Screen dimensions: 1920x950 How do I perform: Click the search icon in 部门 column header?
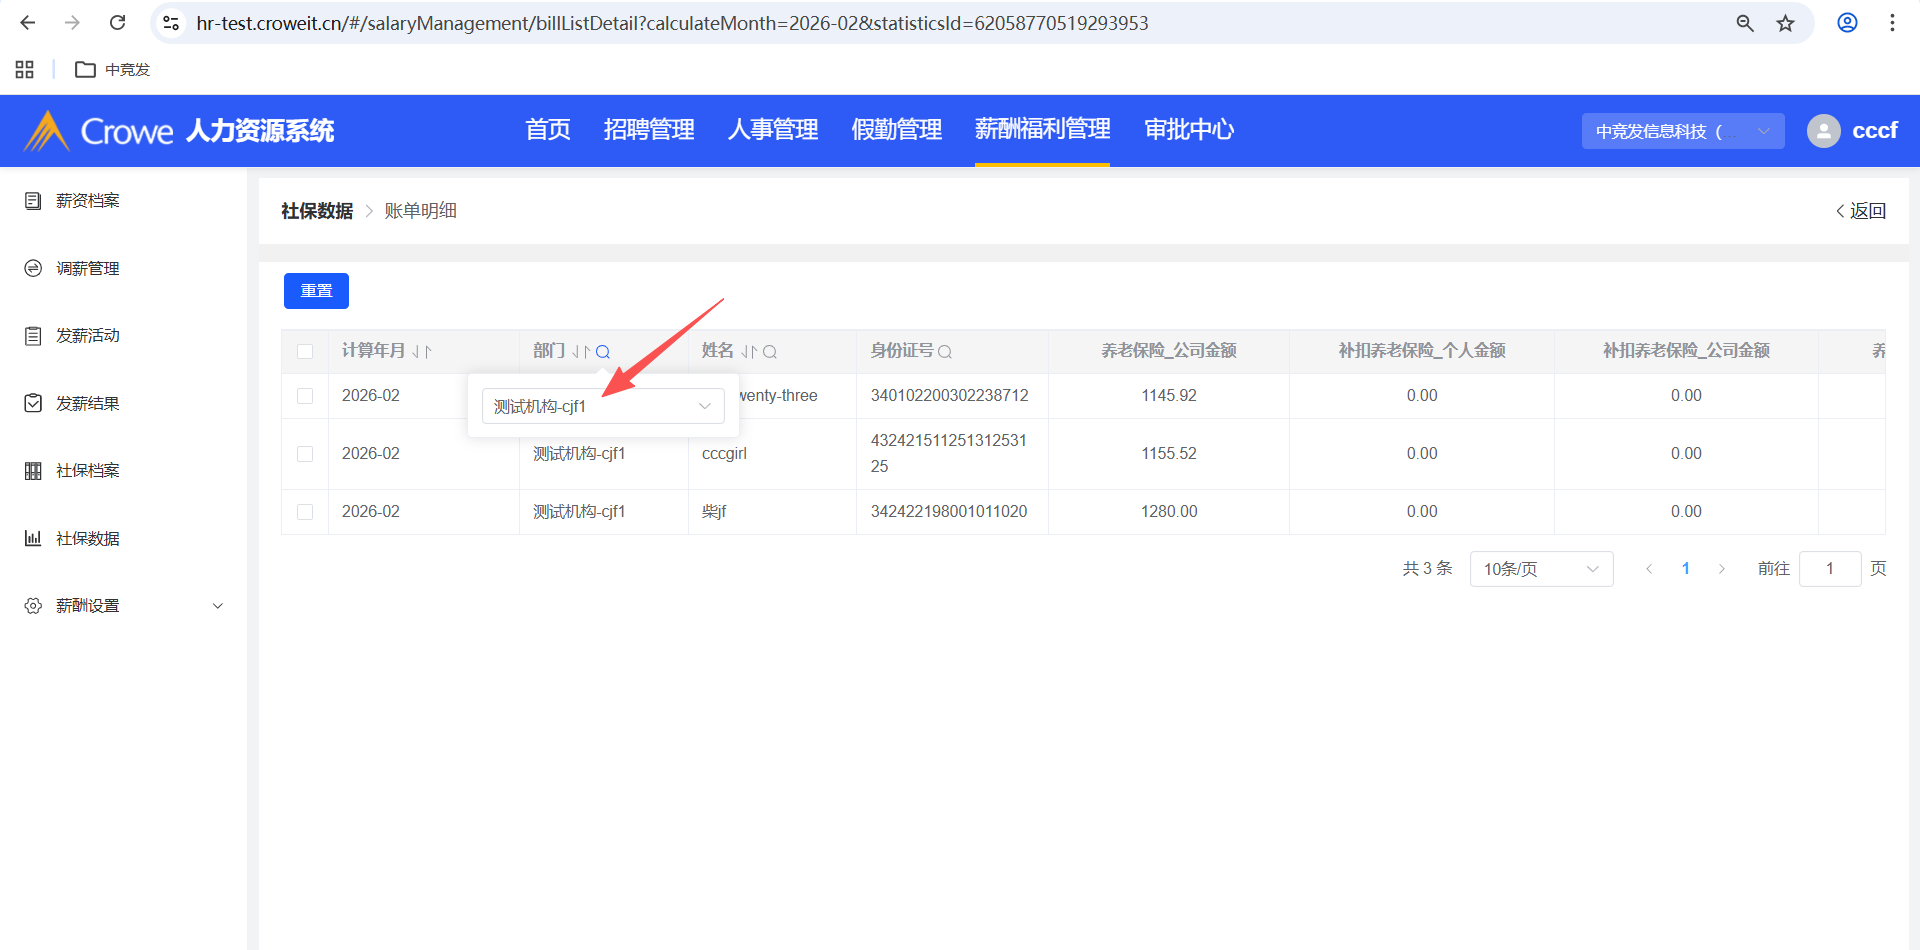(x=603, y=352)
